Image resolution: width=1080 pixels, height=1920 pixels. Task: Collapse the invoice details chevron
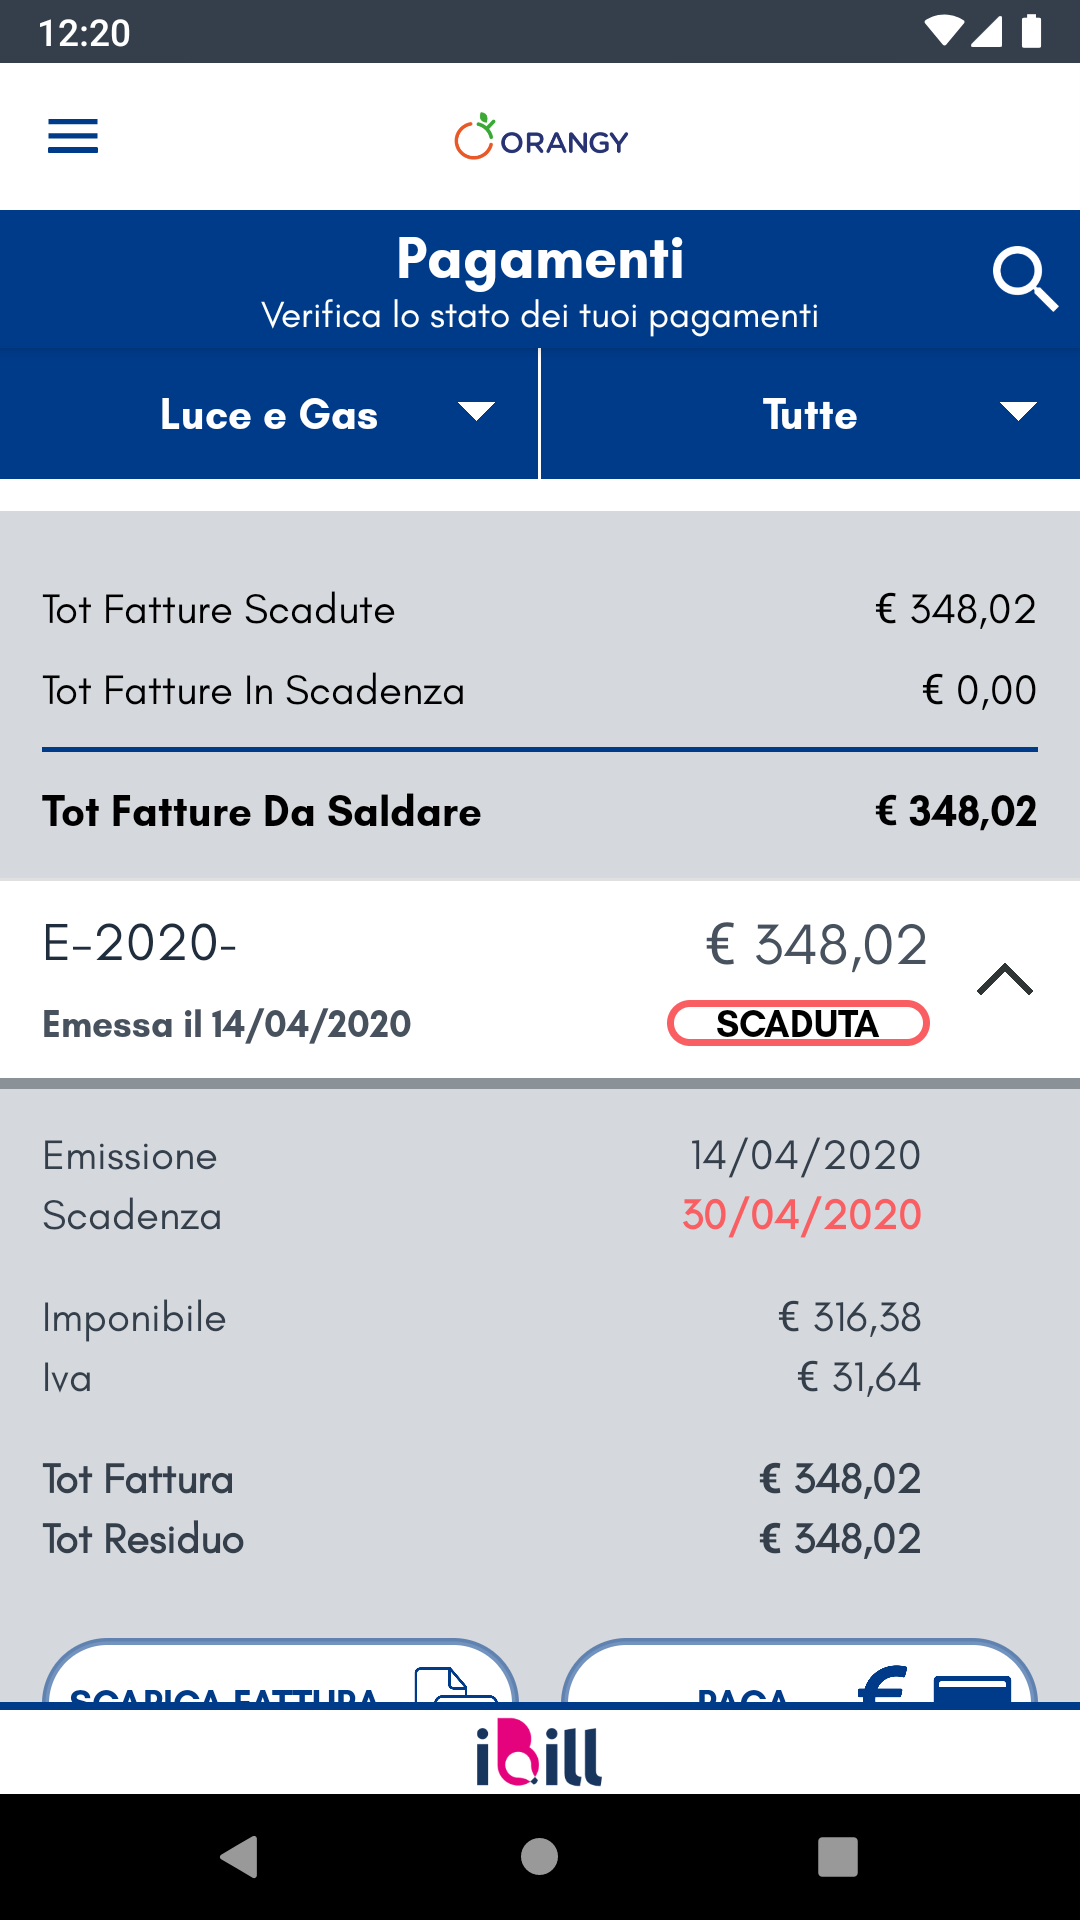coord(1004,980)
